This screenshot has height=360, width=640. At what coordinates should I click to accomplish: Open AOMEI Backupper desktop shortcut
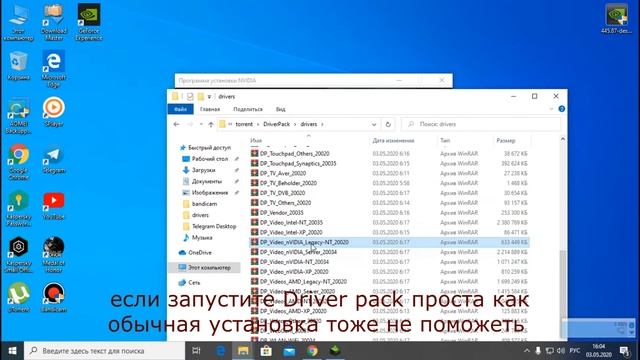tap(18, 116)
